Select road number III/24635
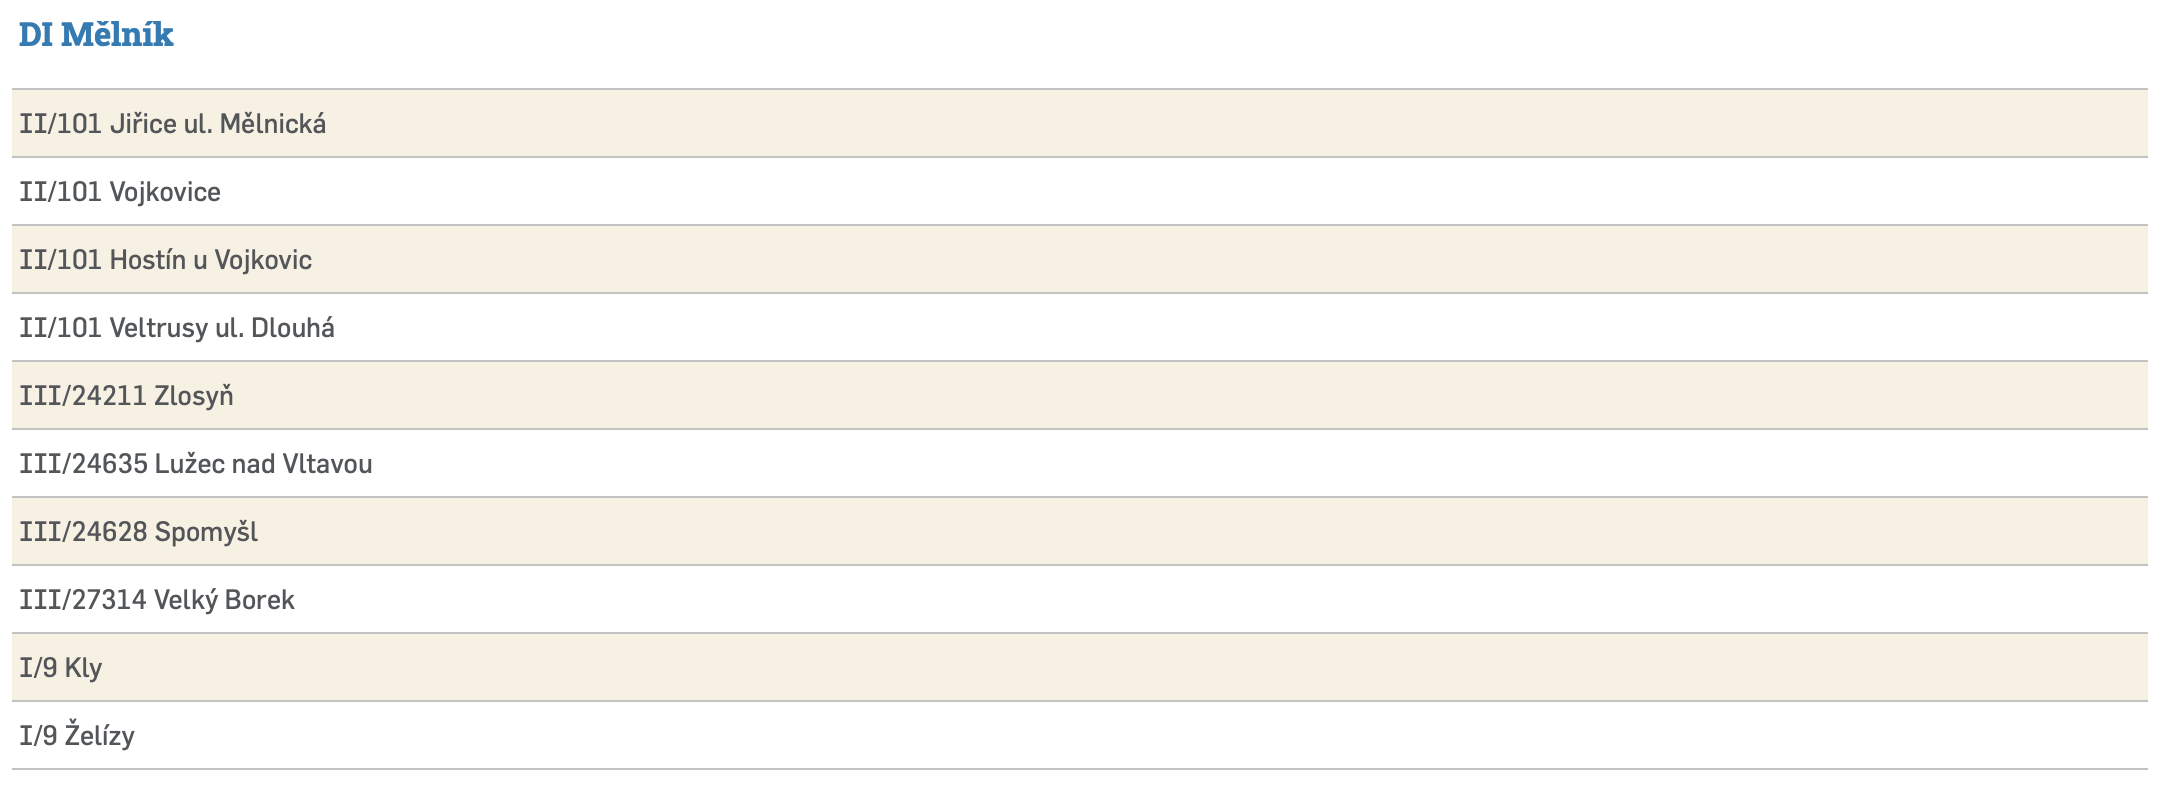The image size is (2168, 788). coord(83,464)
